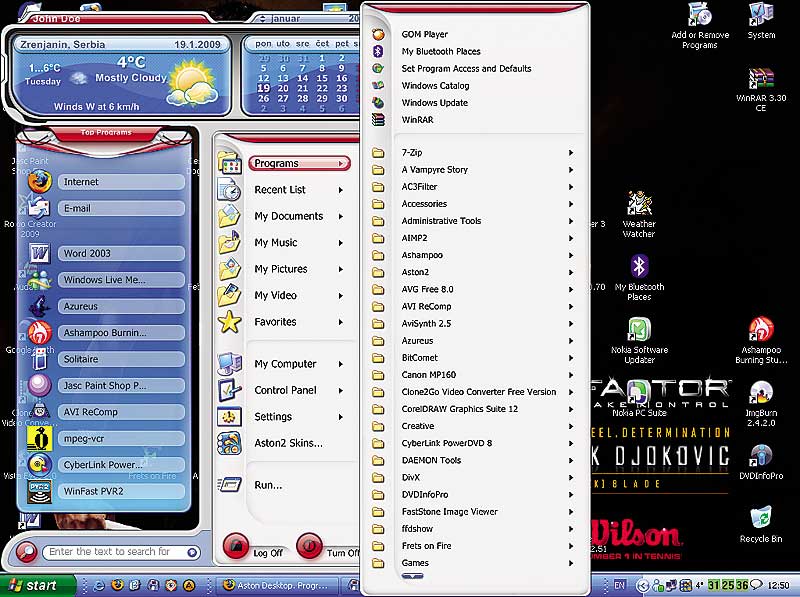This screenshot has width=800, height=597.
Task: Expand the Games submenu arrow
Action: [571, 563]
